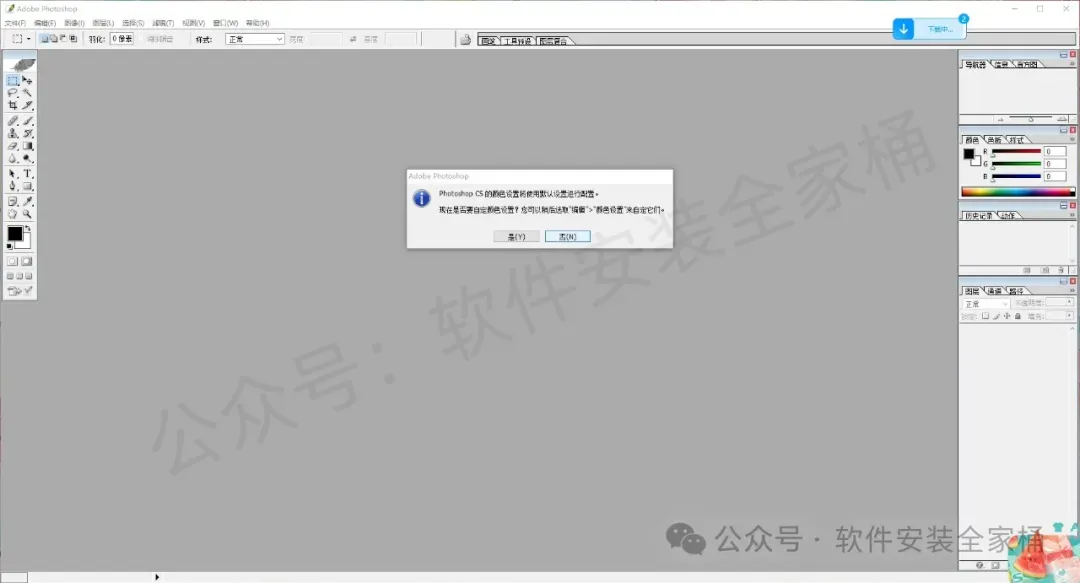Image resolution: width=1080 pixels, height=583 pixels.
Task: Select the Slice tool
Action: pos(27,105)
